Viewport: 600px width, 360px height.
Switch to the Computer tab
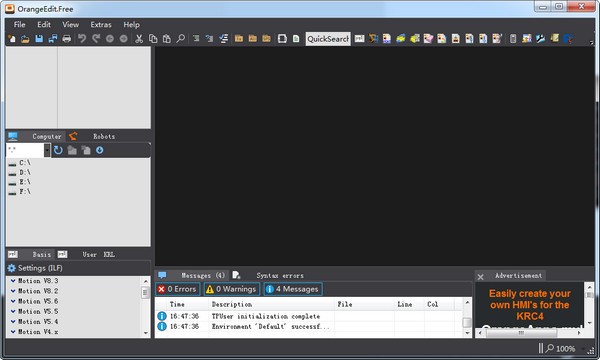tap(47, 137)
